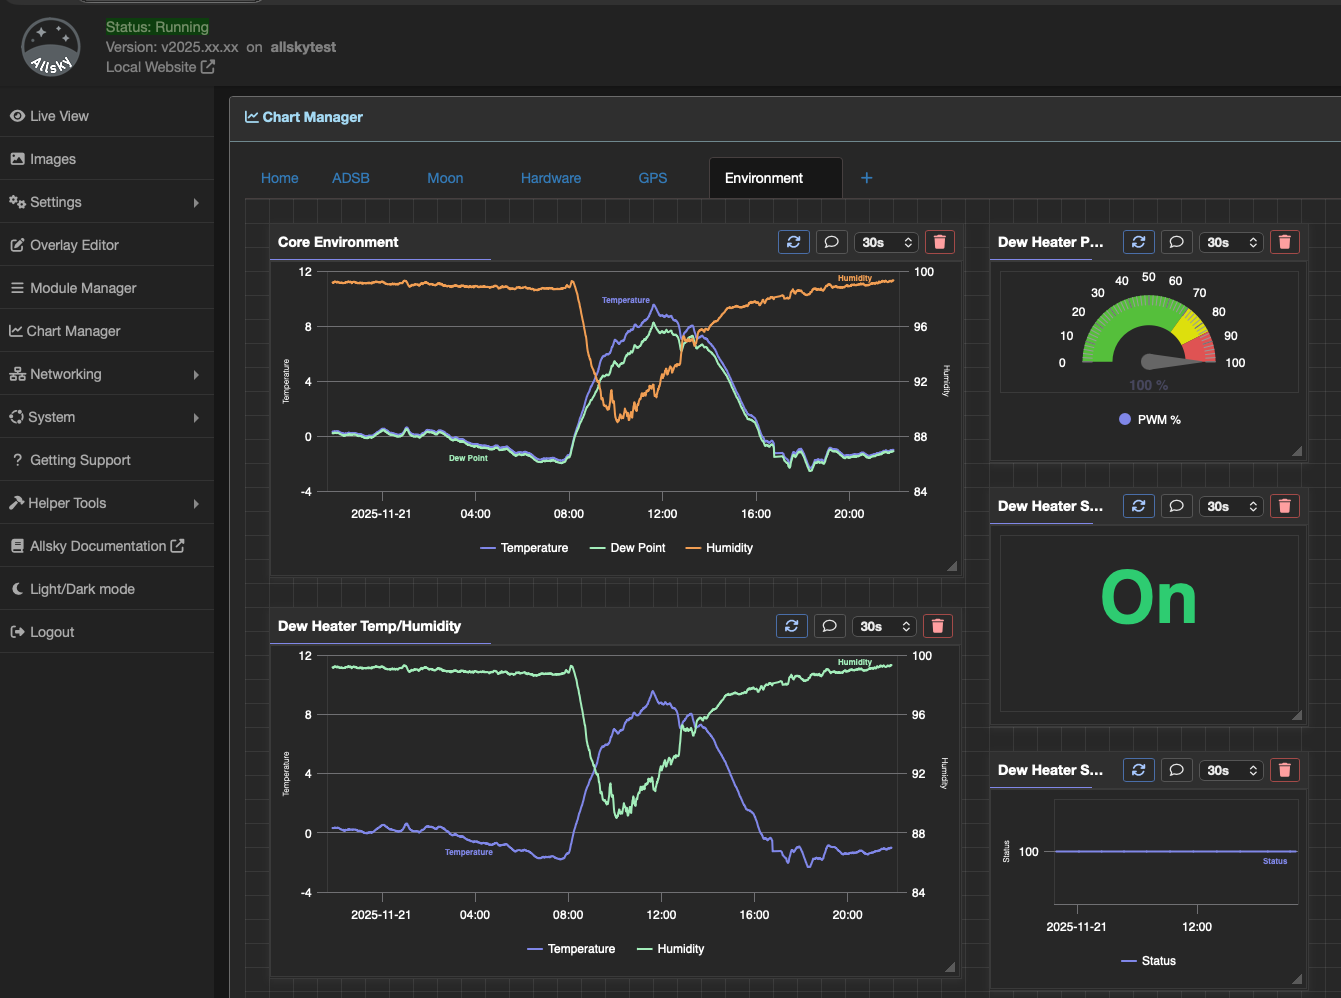1341x998 pixels.
Task: Switch to the Hardware tab
Action: (551, 177)
